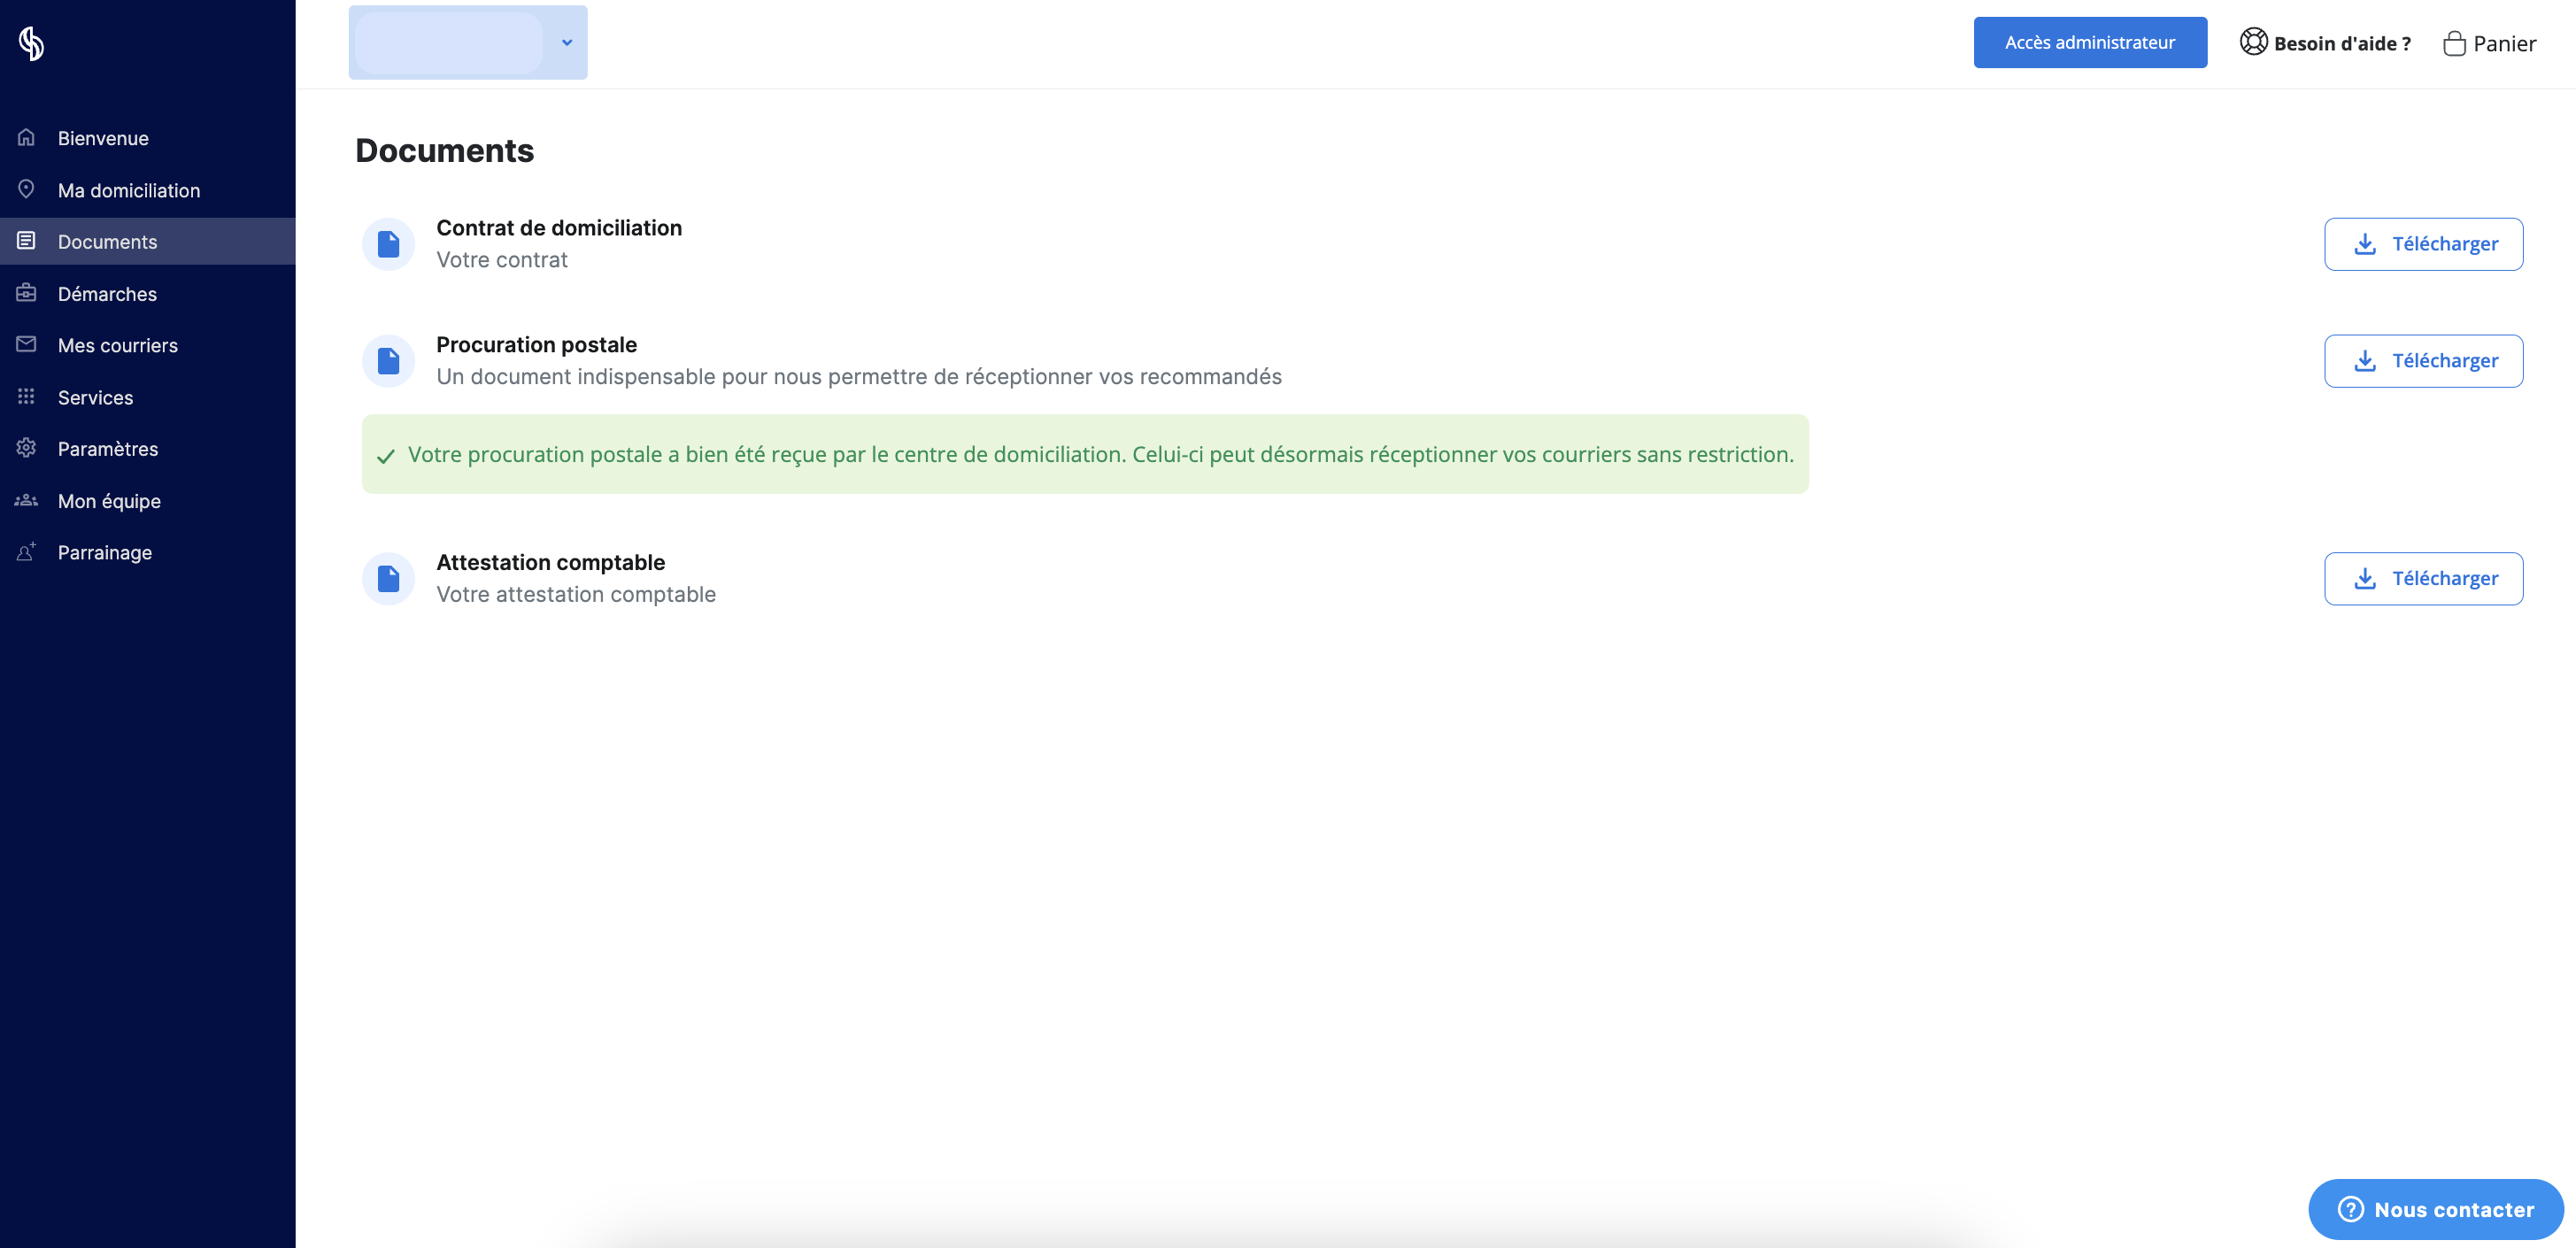Click the procuration reçue confirmation message
The height and width of the screenshot is (1248, 2576).
pyautogui.click(x=1085, y=455)
